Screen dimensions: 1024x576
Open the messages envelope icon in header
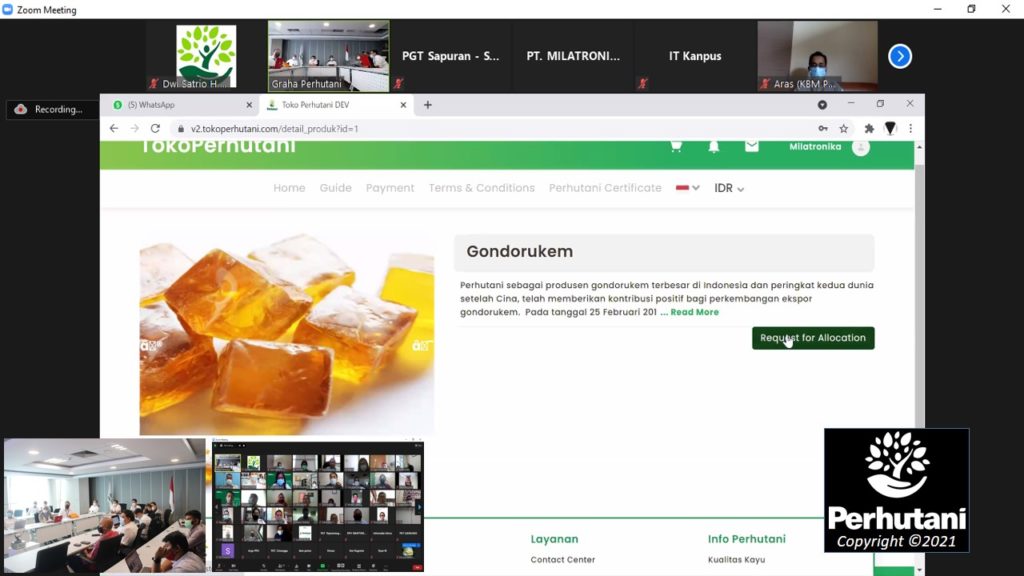(x=752, y=146)
